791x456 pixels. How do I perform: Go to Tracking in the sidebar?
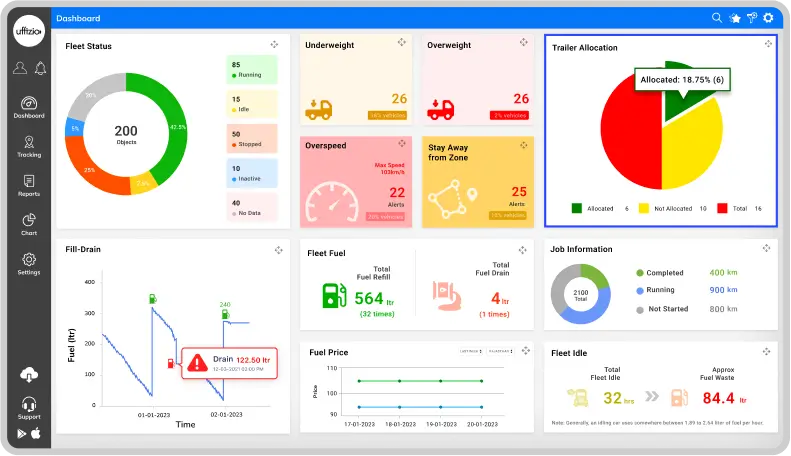click(29, 146)
